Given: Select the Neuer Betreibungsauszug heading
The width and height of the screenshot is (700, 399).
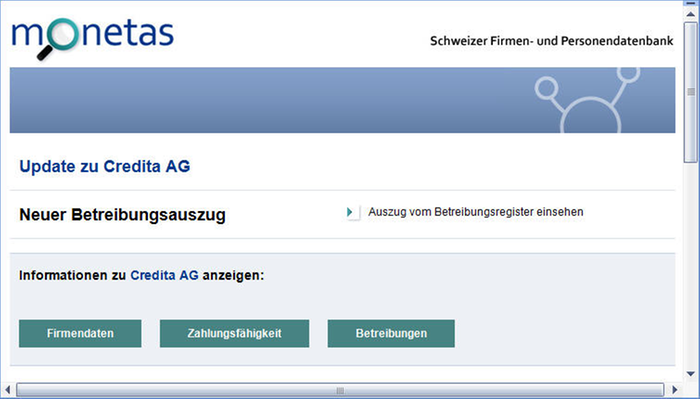Looking at the screenshot, I should 122,215.
